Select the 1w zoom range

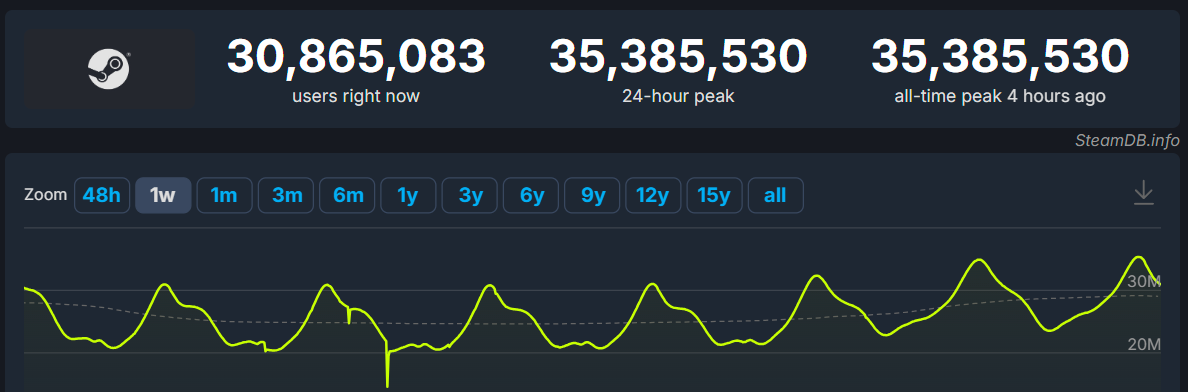tap(163, 196)
